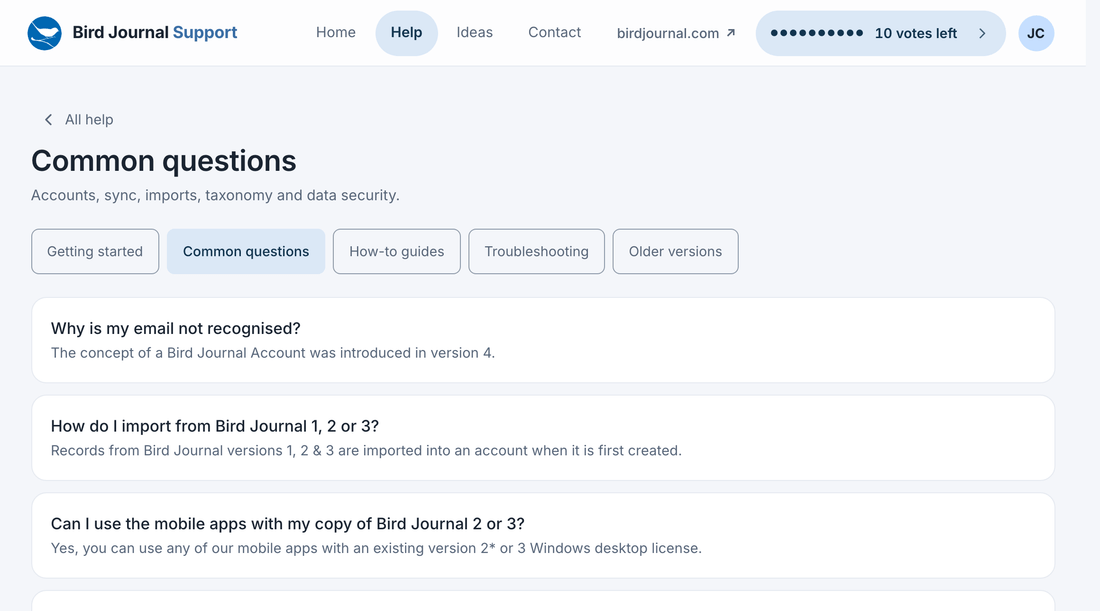Click the external link arrow next to birdjournal.com
This screenshot has height=611, width=1100.
click(x=730, y=33)
